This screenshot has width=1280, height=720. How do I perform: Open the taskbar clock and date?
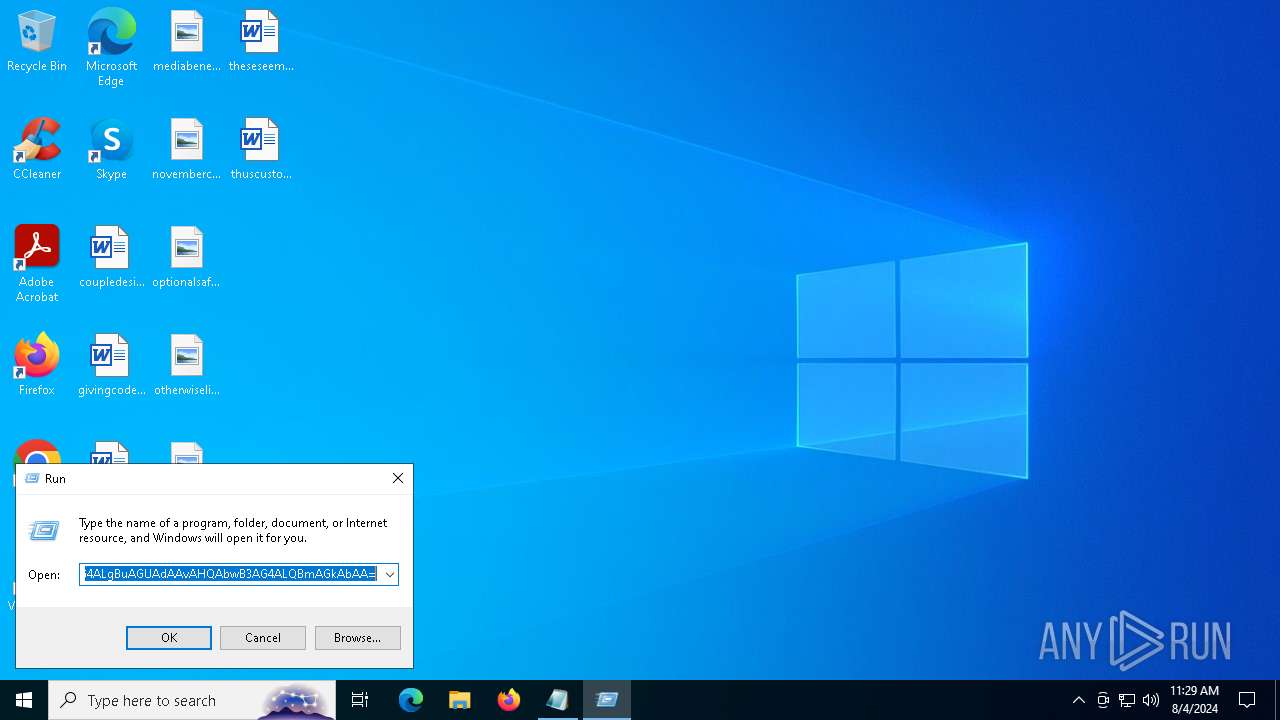tap(1194, 700)
